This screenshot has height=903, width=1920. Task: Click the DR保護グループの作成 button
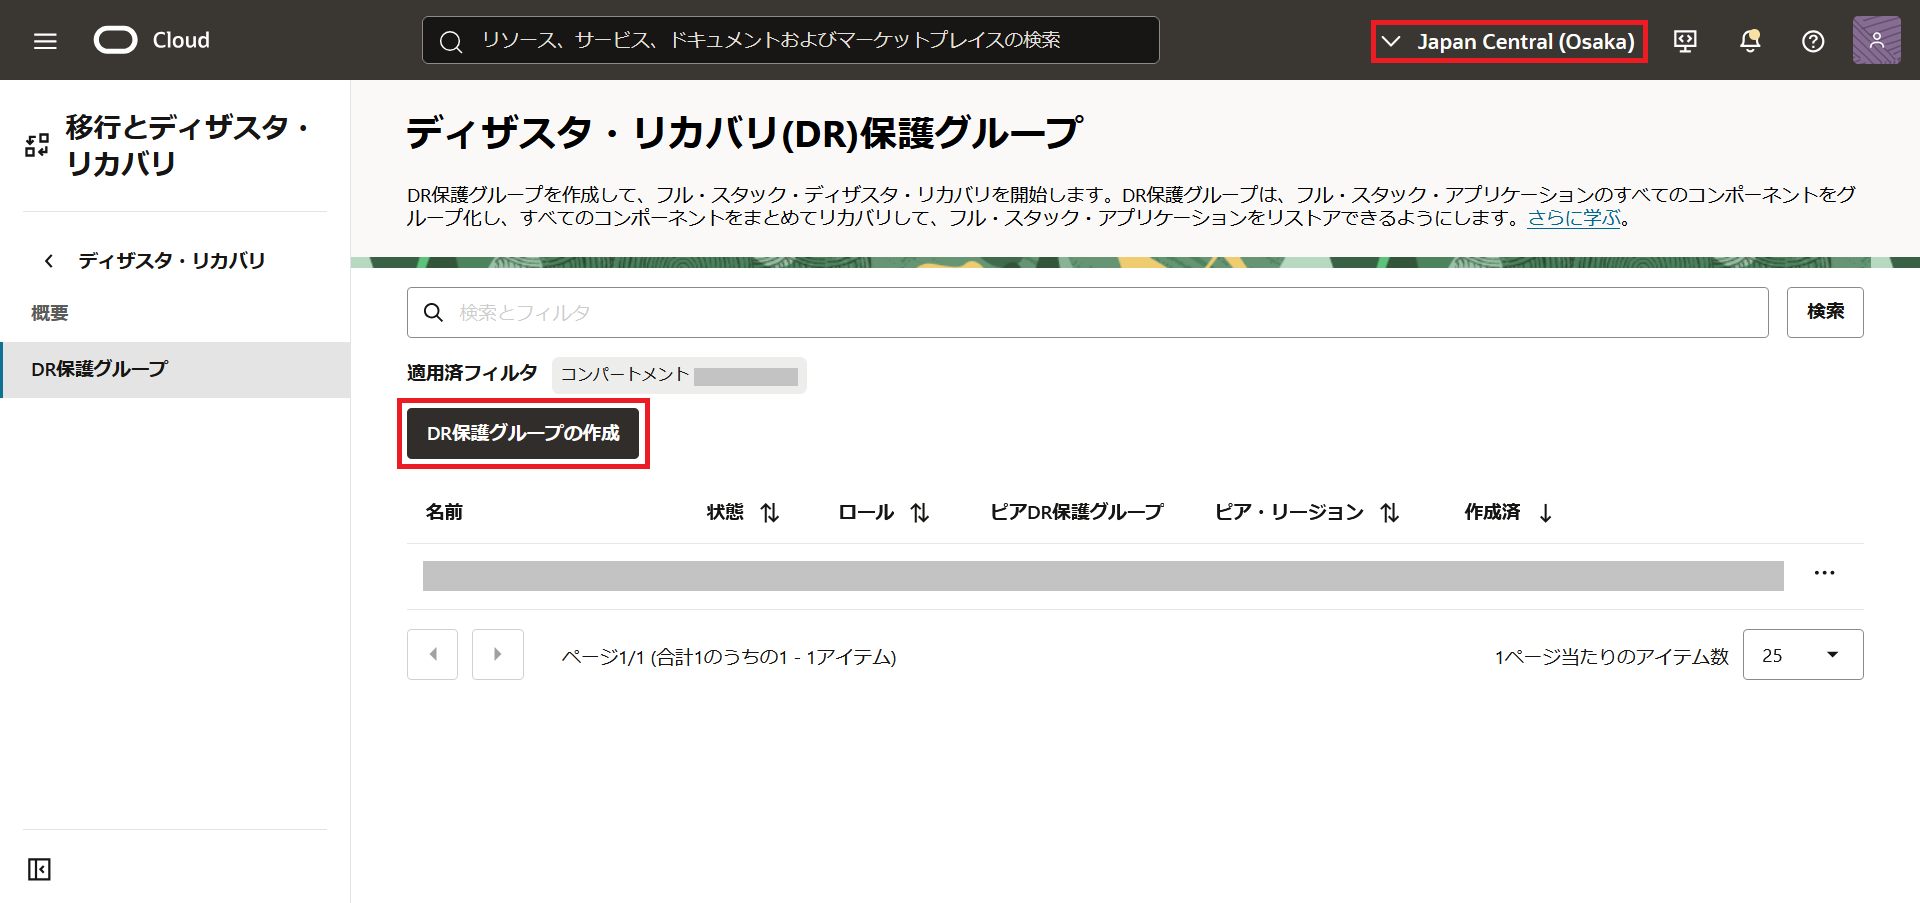(x=523, y=433)
